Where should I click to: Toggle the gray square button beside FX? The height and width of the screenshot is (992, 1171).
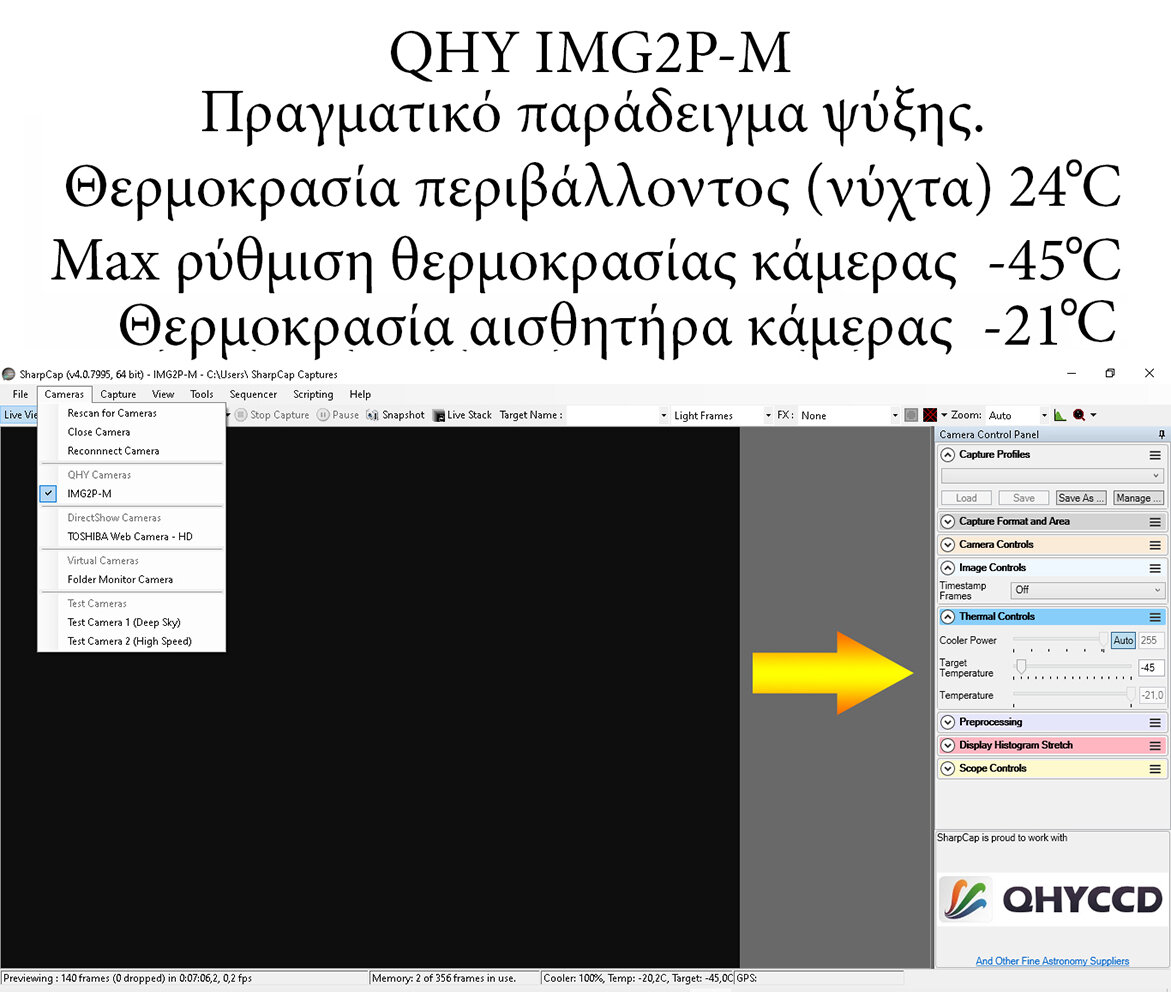click(x=911, y=415)
